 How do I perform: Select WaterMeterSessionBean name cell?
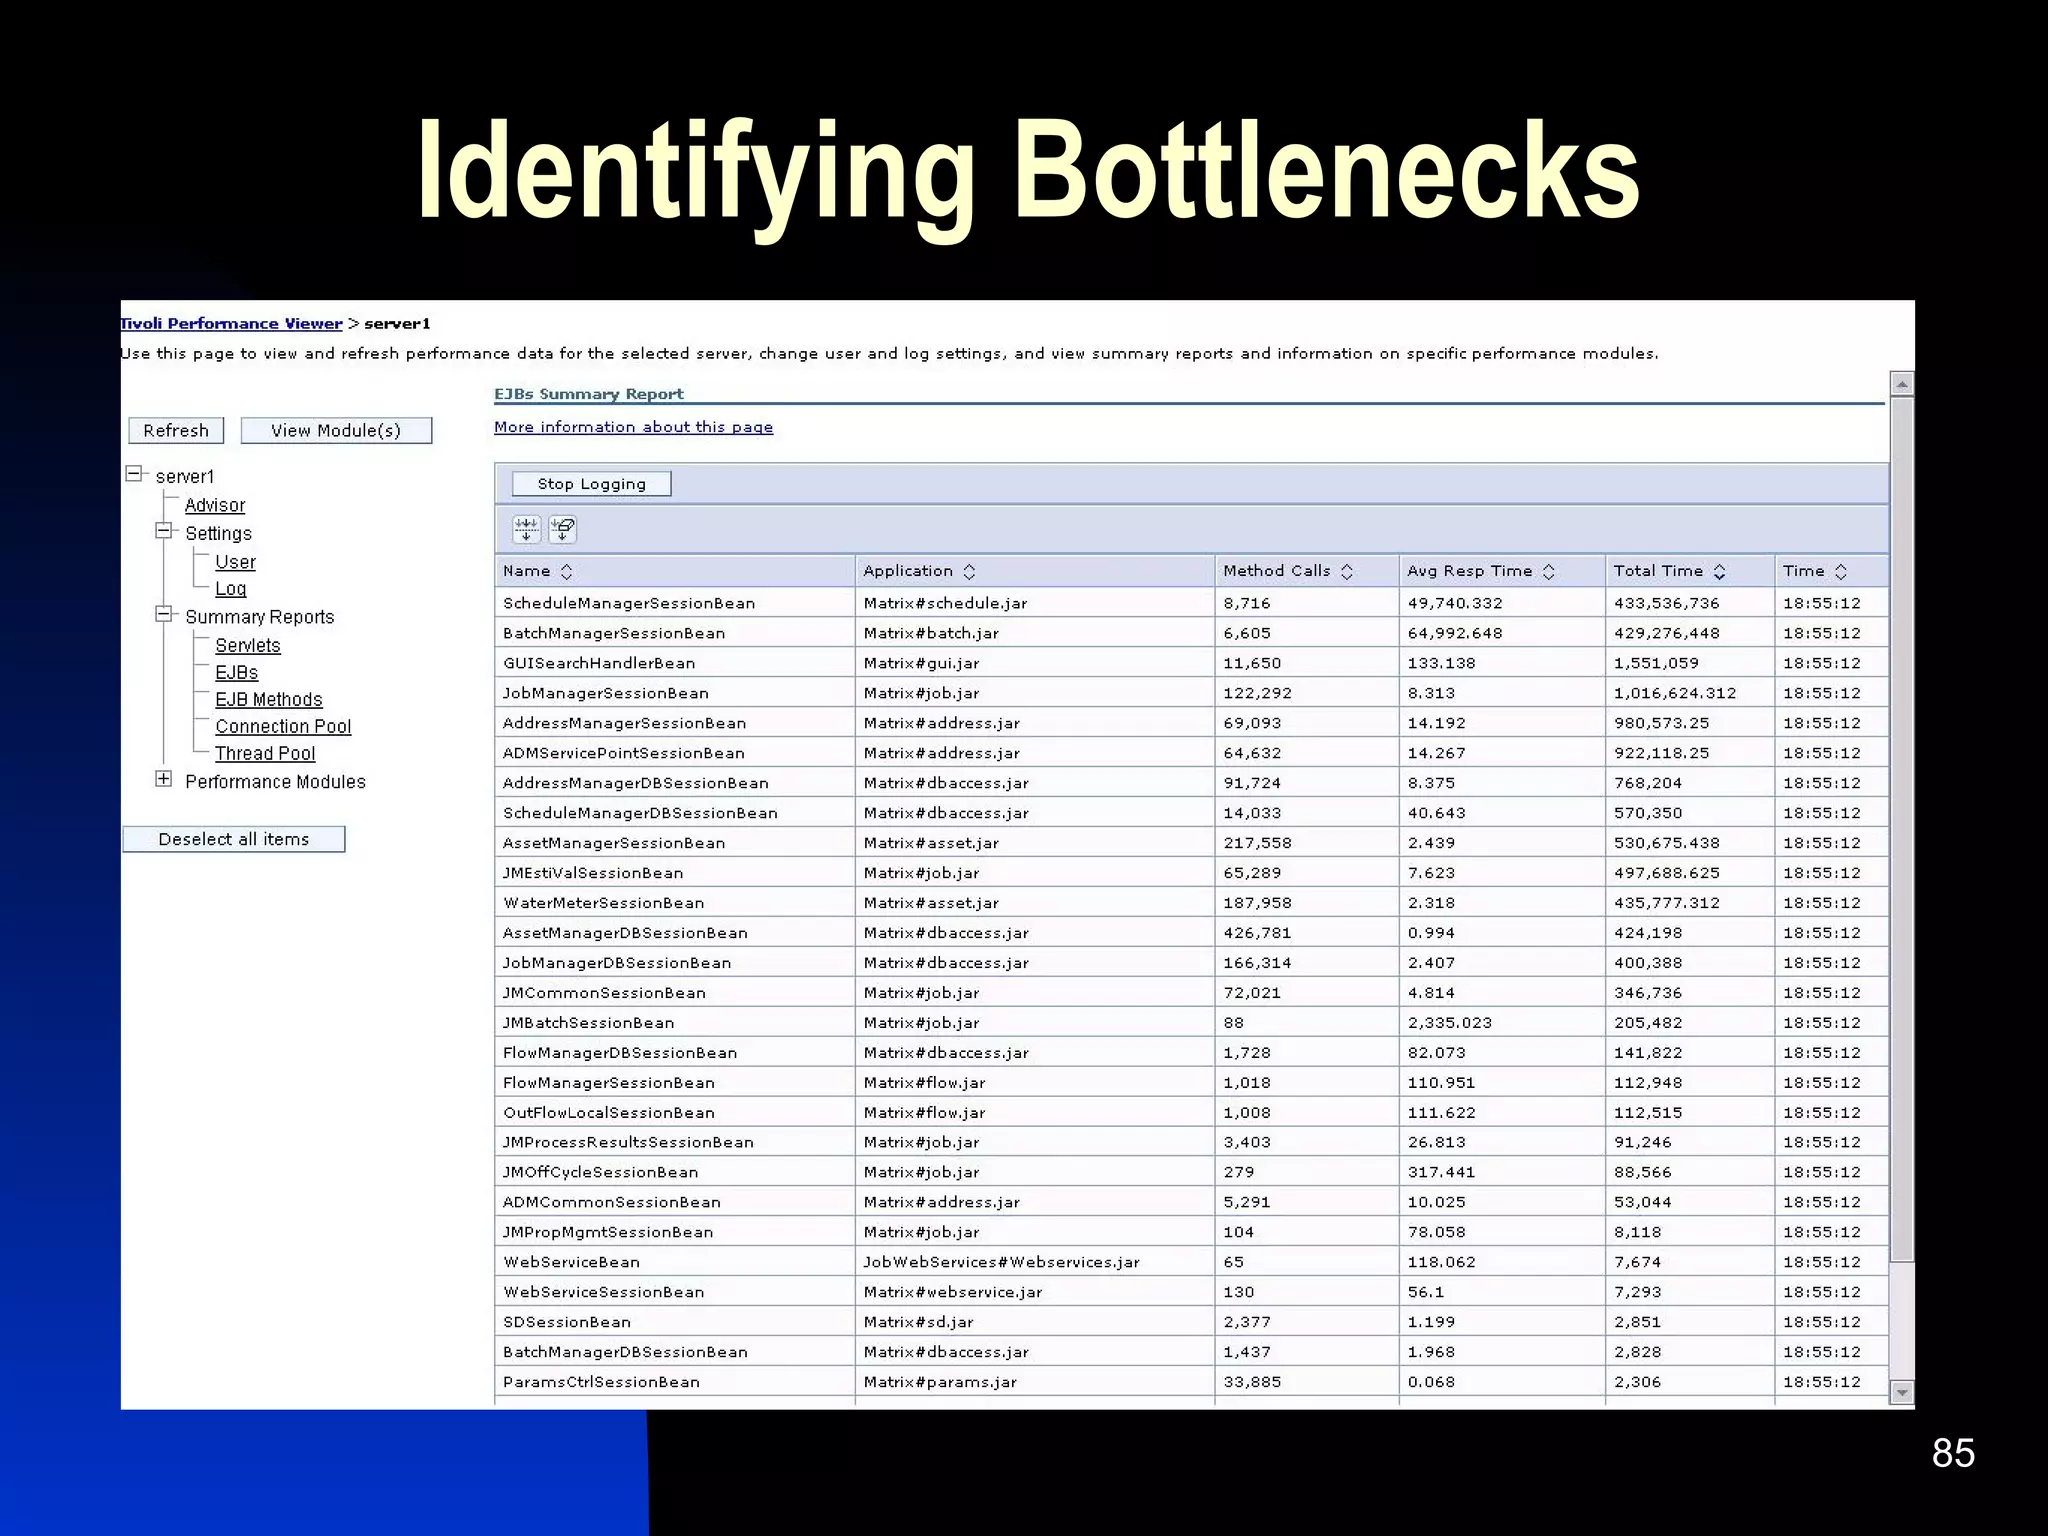[x=675, y=903]
